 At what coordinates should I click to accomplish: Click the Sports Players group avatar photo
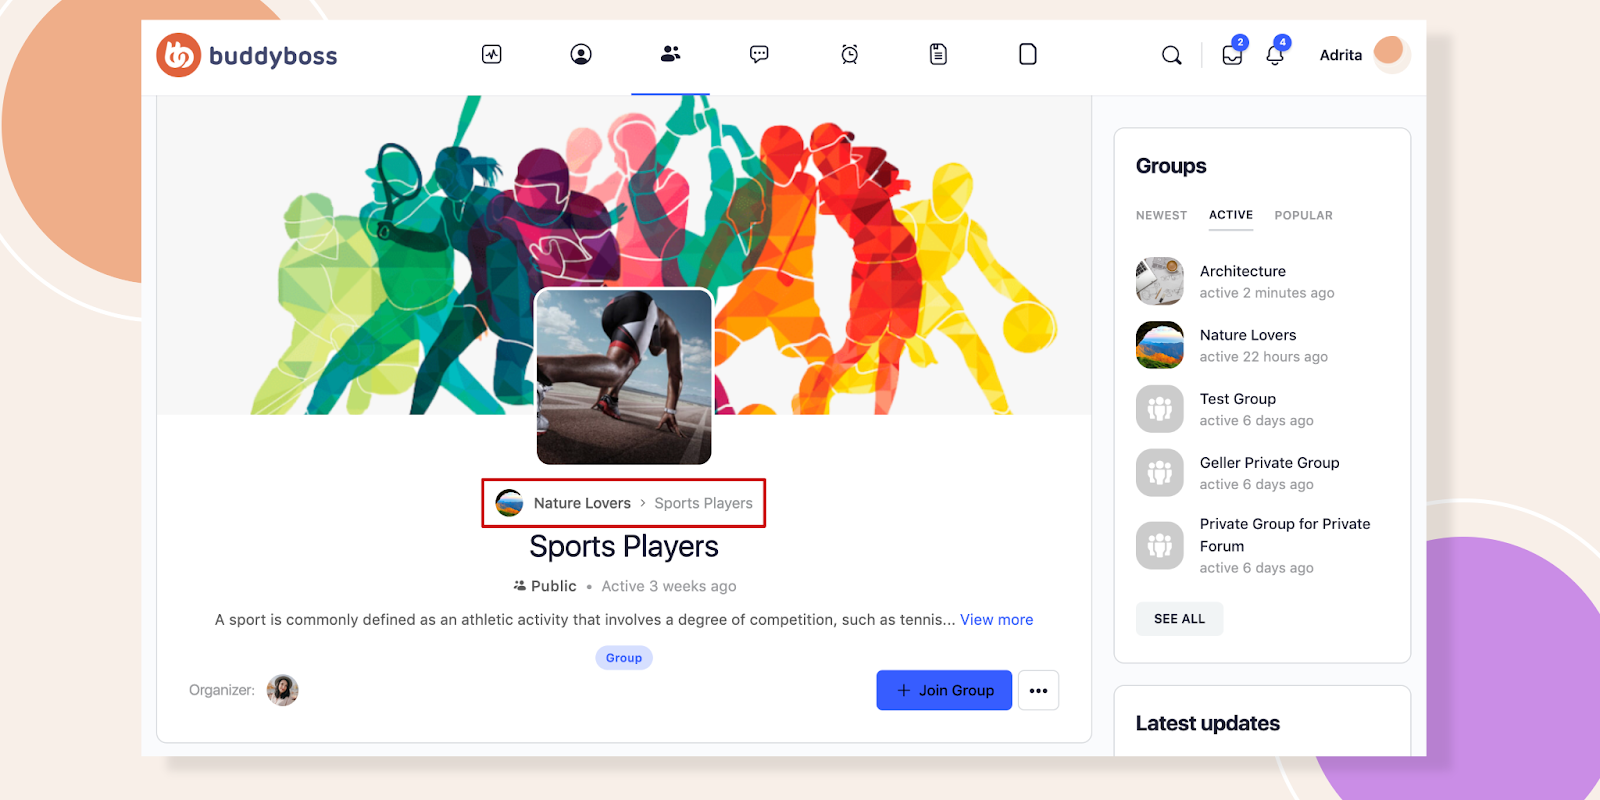point(624,376)
